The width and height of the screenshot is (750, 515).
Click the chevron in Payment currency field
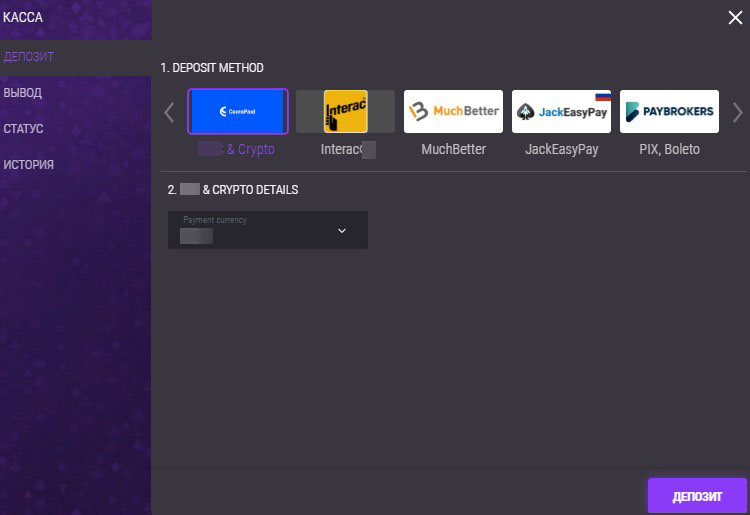(x=342, y=231)
